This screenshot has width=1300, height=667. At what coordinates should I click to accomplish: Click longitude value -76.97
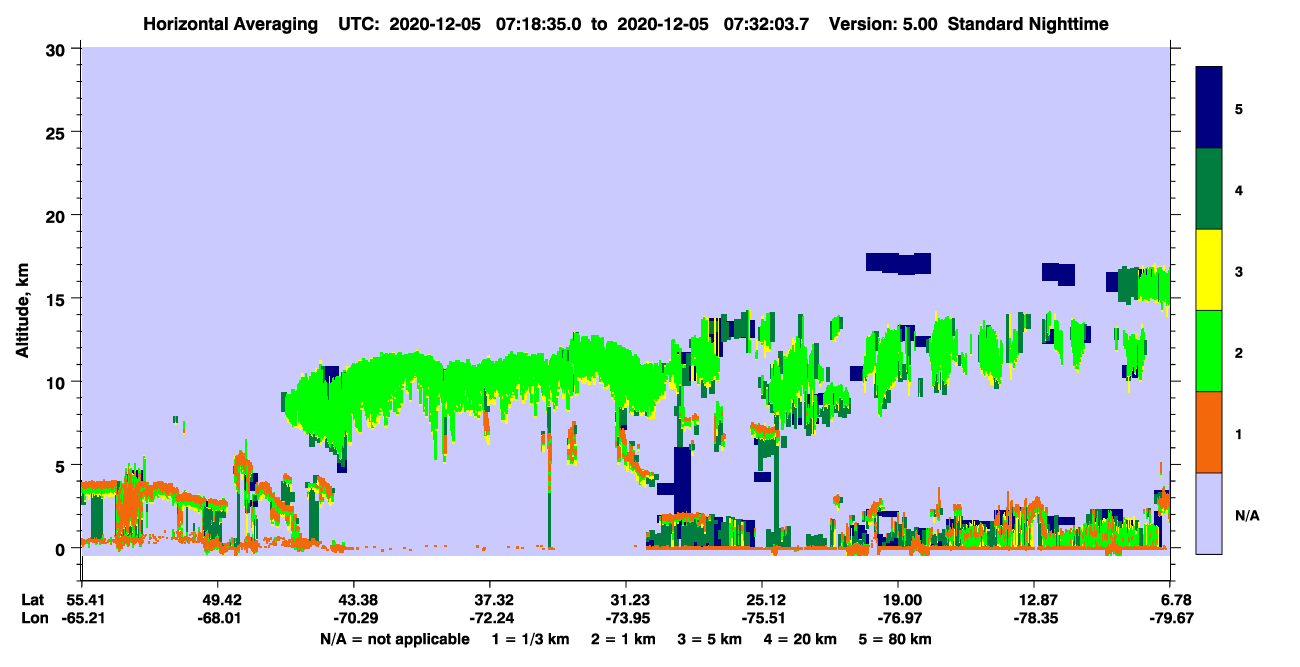[898, 619]
